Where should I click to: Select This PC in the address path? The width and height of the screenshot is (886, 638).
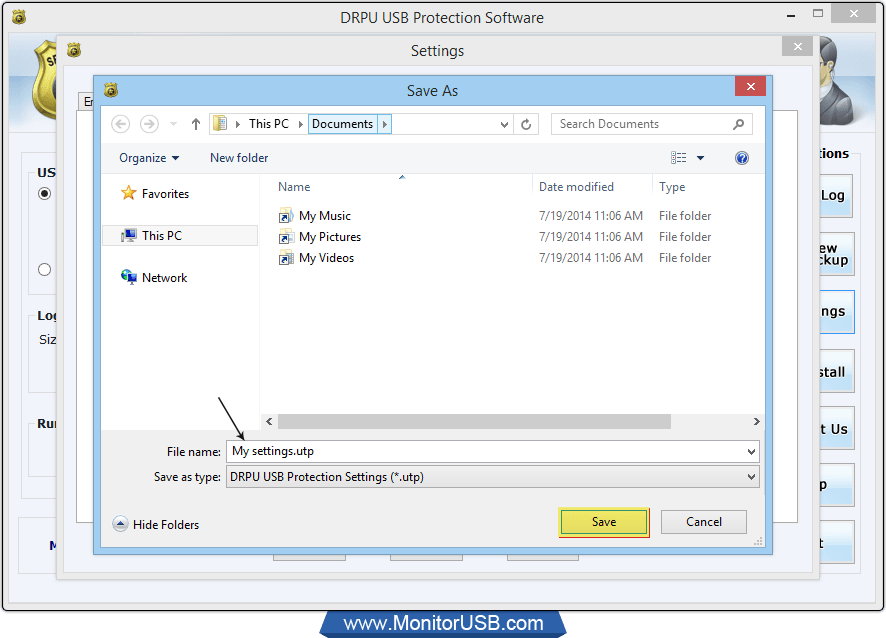tap(269, 124)
